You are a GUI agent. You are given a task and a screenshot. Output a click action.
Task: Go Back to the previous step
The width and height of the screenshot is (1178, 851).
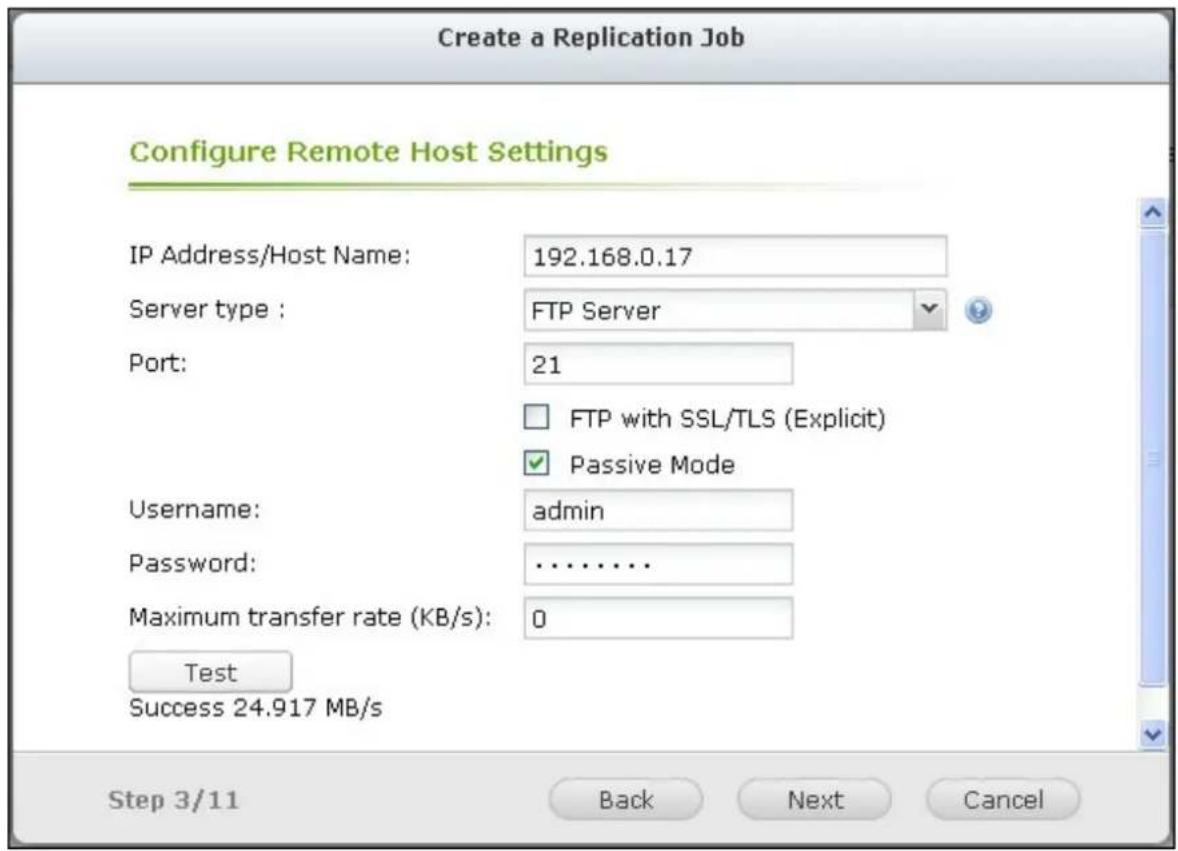[x=626, y=799]
